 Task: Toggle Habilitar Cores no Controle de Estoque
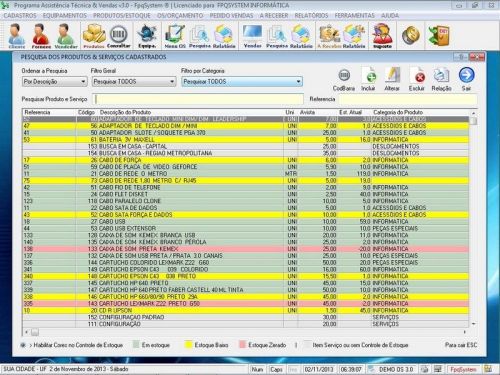pos(23,345)
